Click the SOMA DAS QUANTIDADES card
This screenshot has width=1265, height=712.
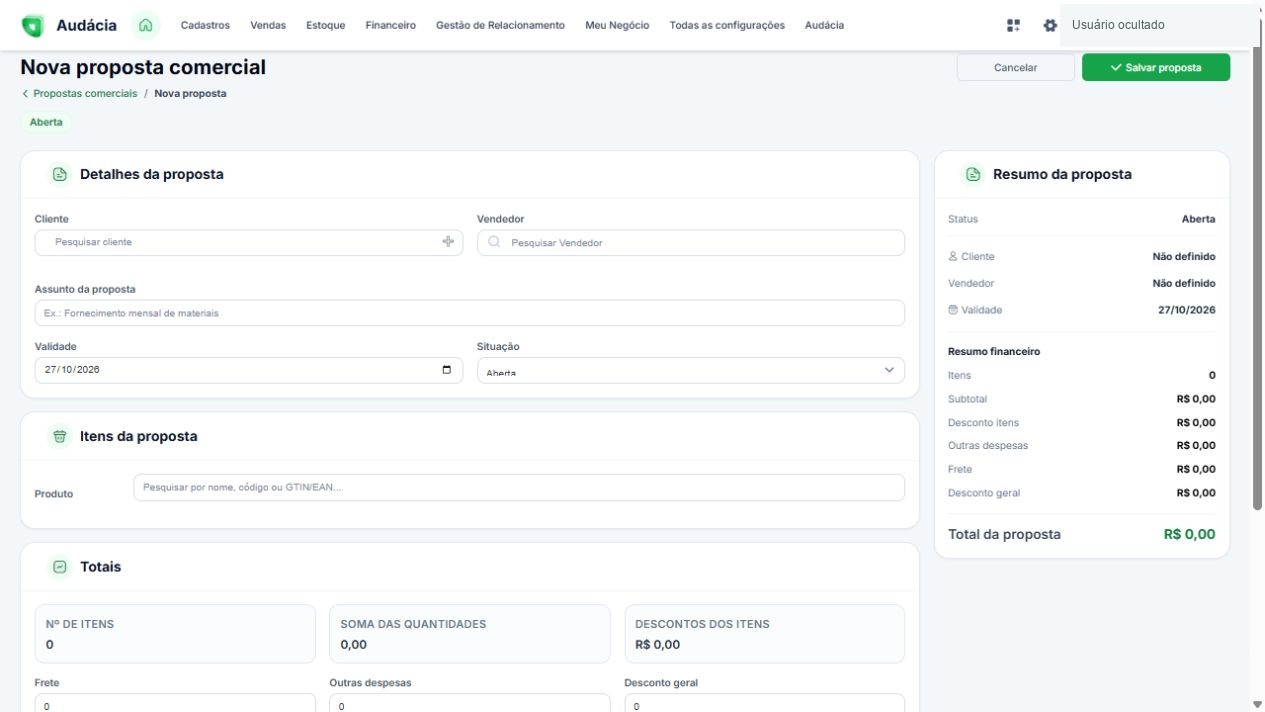470,634
